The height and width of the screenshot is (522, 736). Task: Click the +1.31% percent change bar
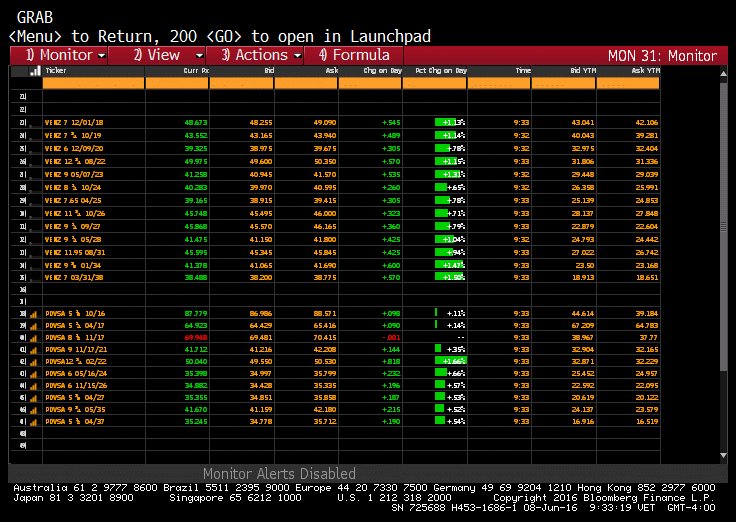click(x=450, y=175)
